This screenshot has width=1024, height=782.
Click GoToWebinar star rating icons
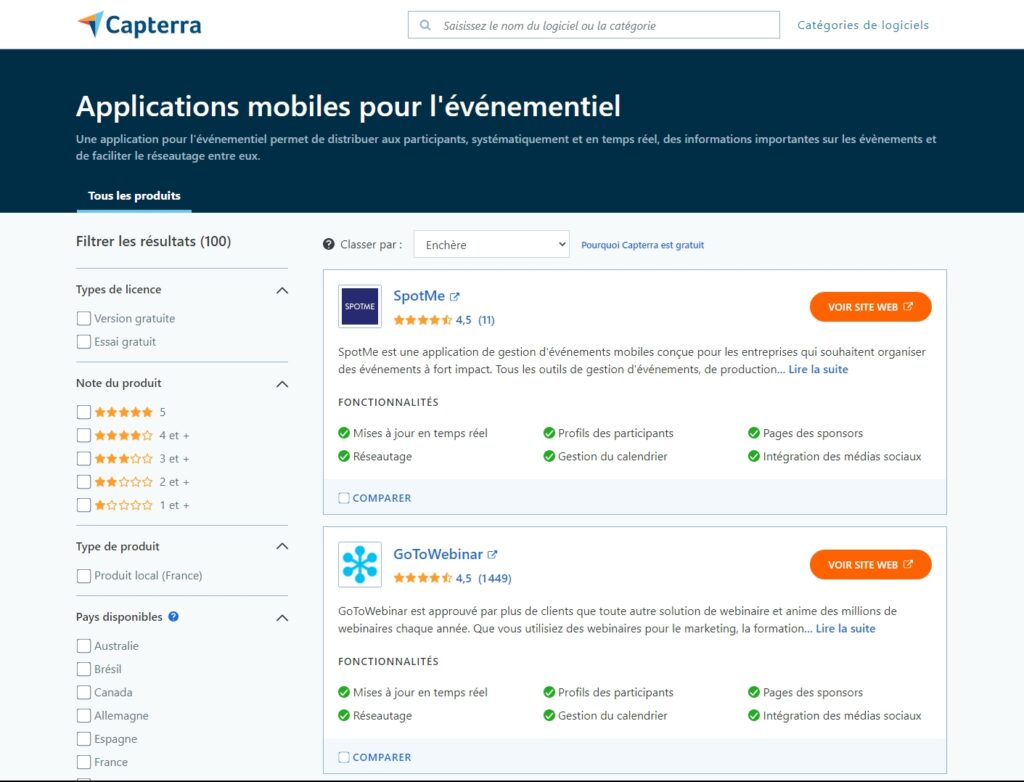click(423, 578)
